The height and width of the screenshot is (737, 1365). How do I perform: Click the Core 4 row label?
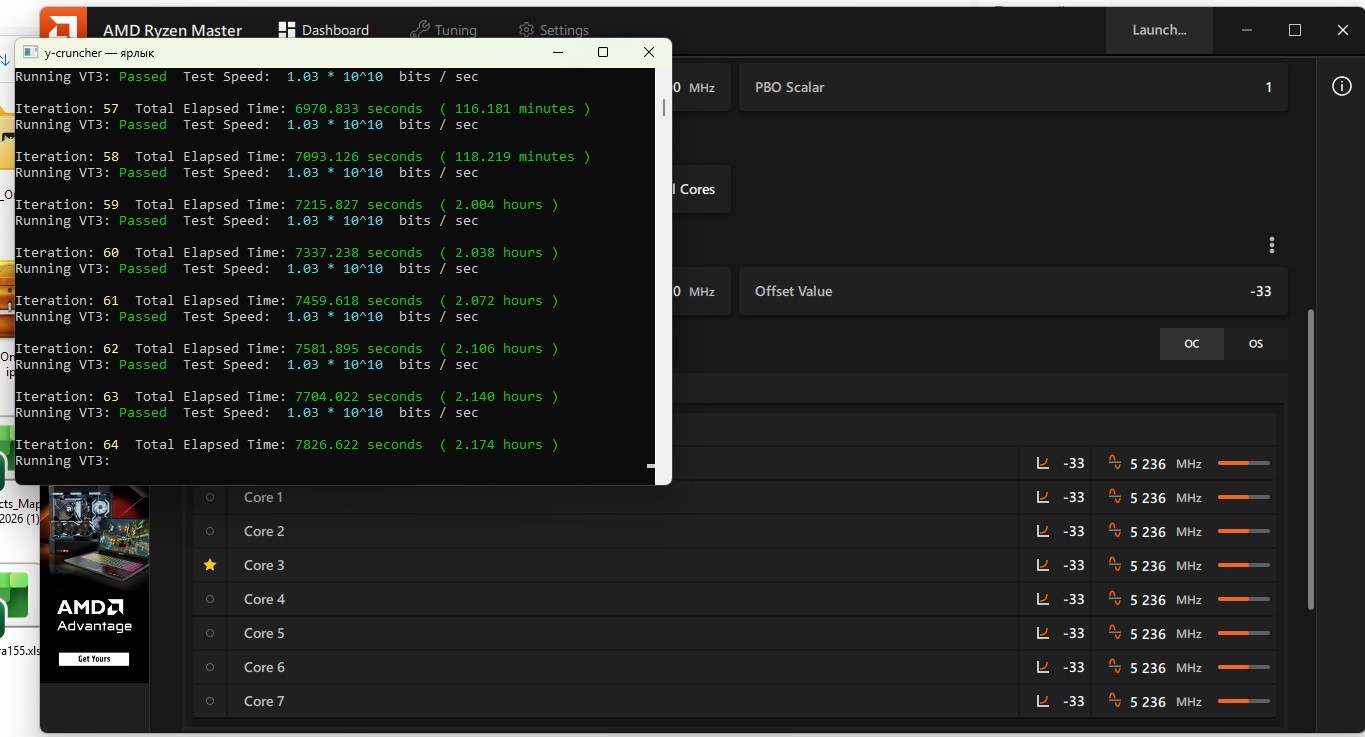point(264,599)
